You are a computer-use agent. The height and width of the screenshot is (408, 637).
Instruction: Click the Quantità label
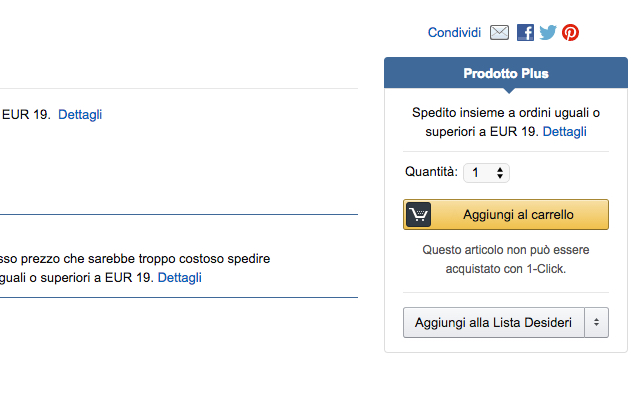431,172
